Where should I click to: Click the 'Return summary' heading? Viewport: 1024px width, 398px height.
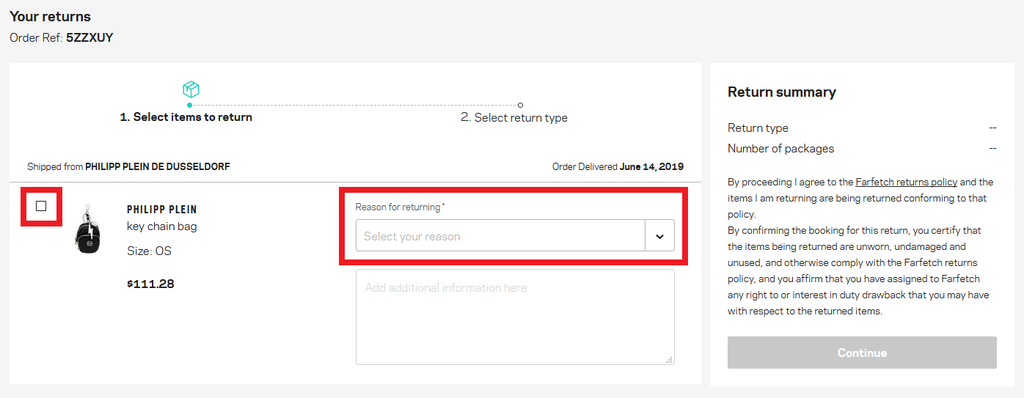click(782, 92)
